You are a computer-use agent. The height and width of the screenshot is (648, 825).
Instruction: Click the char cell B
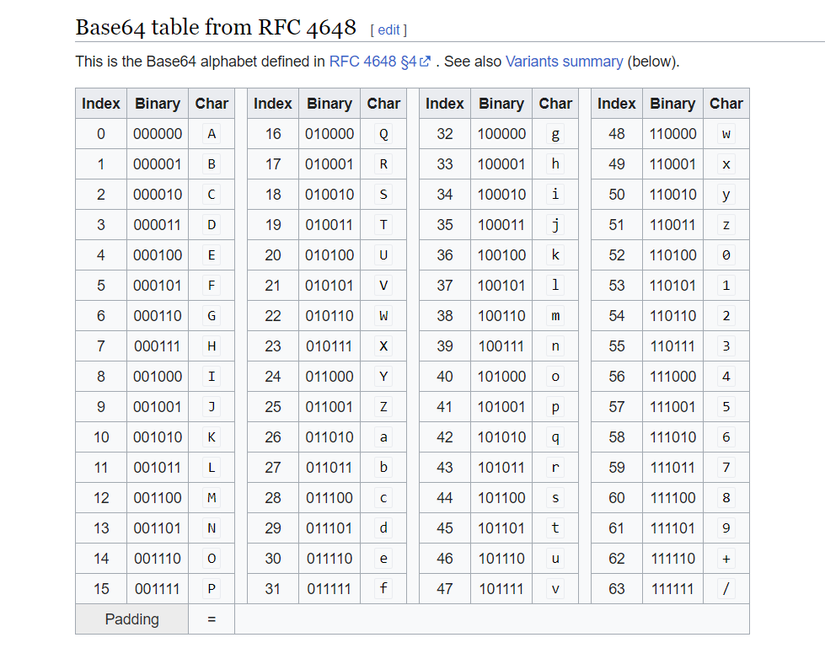(212, 164)
